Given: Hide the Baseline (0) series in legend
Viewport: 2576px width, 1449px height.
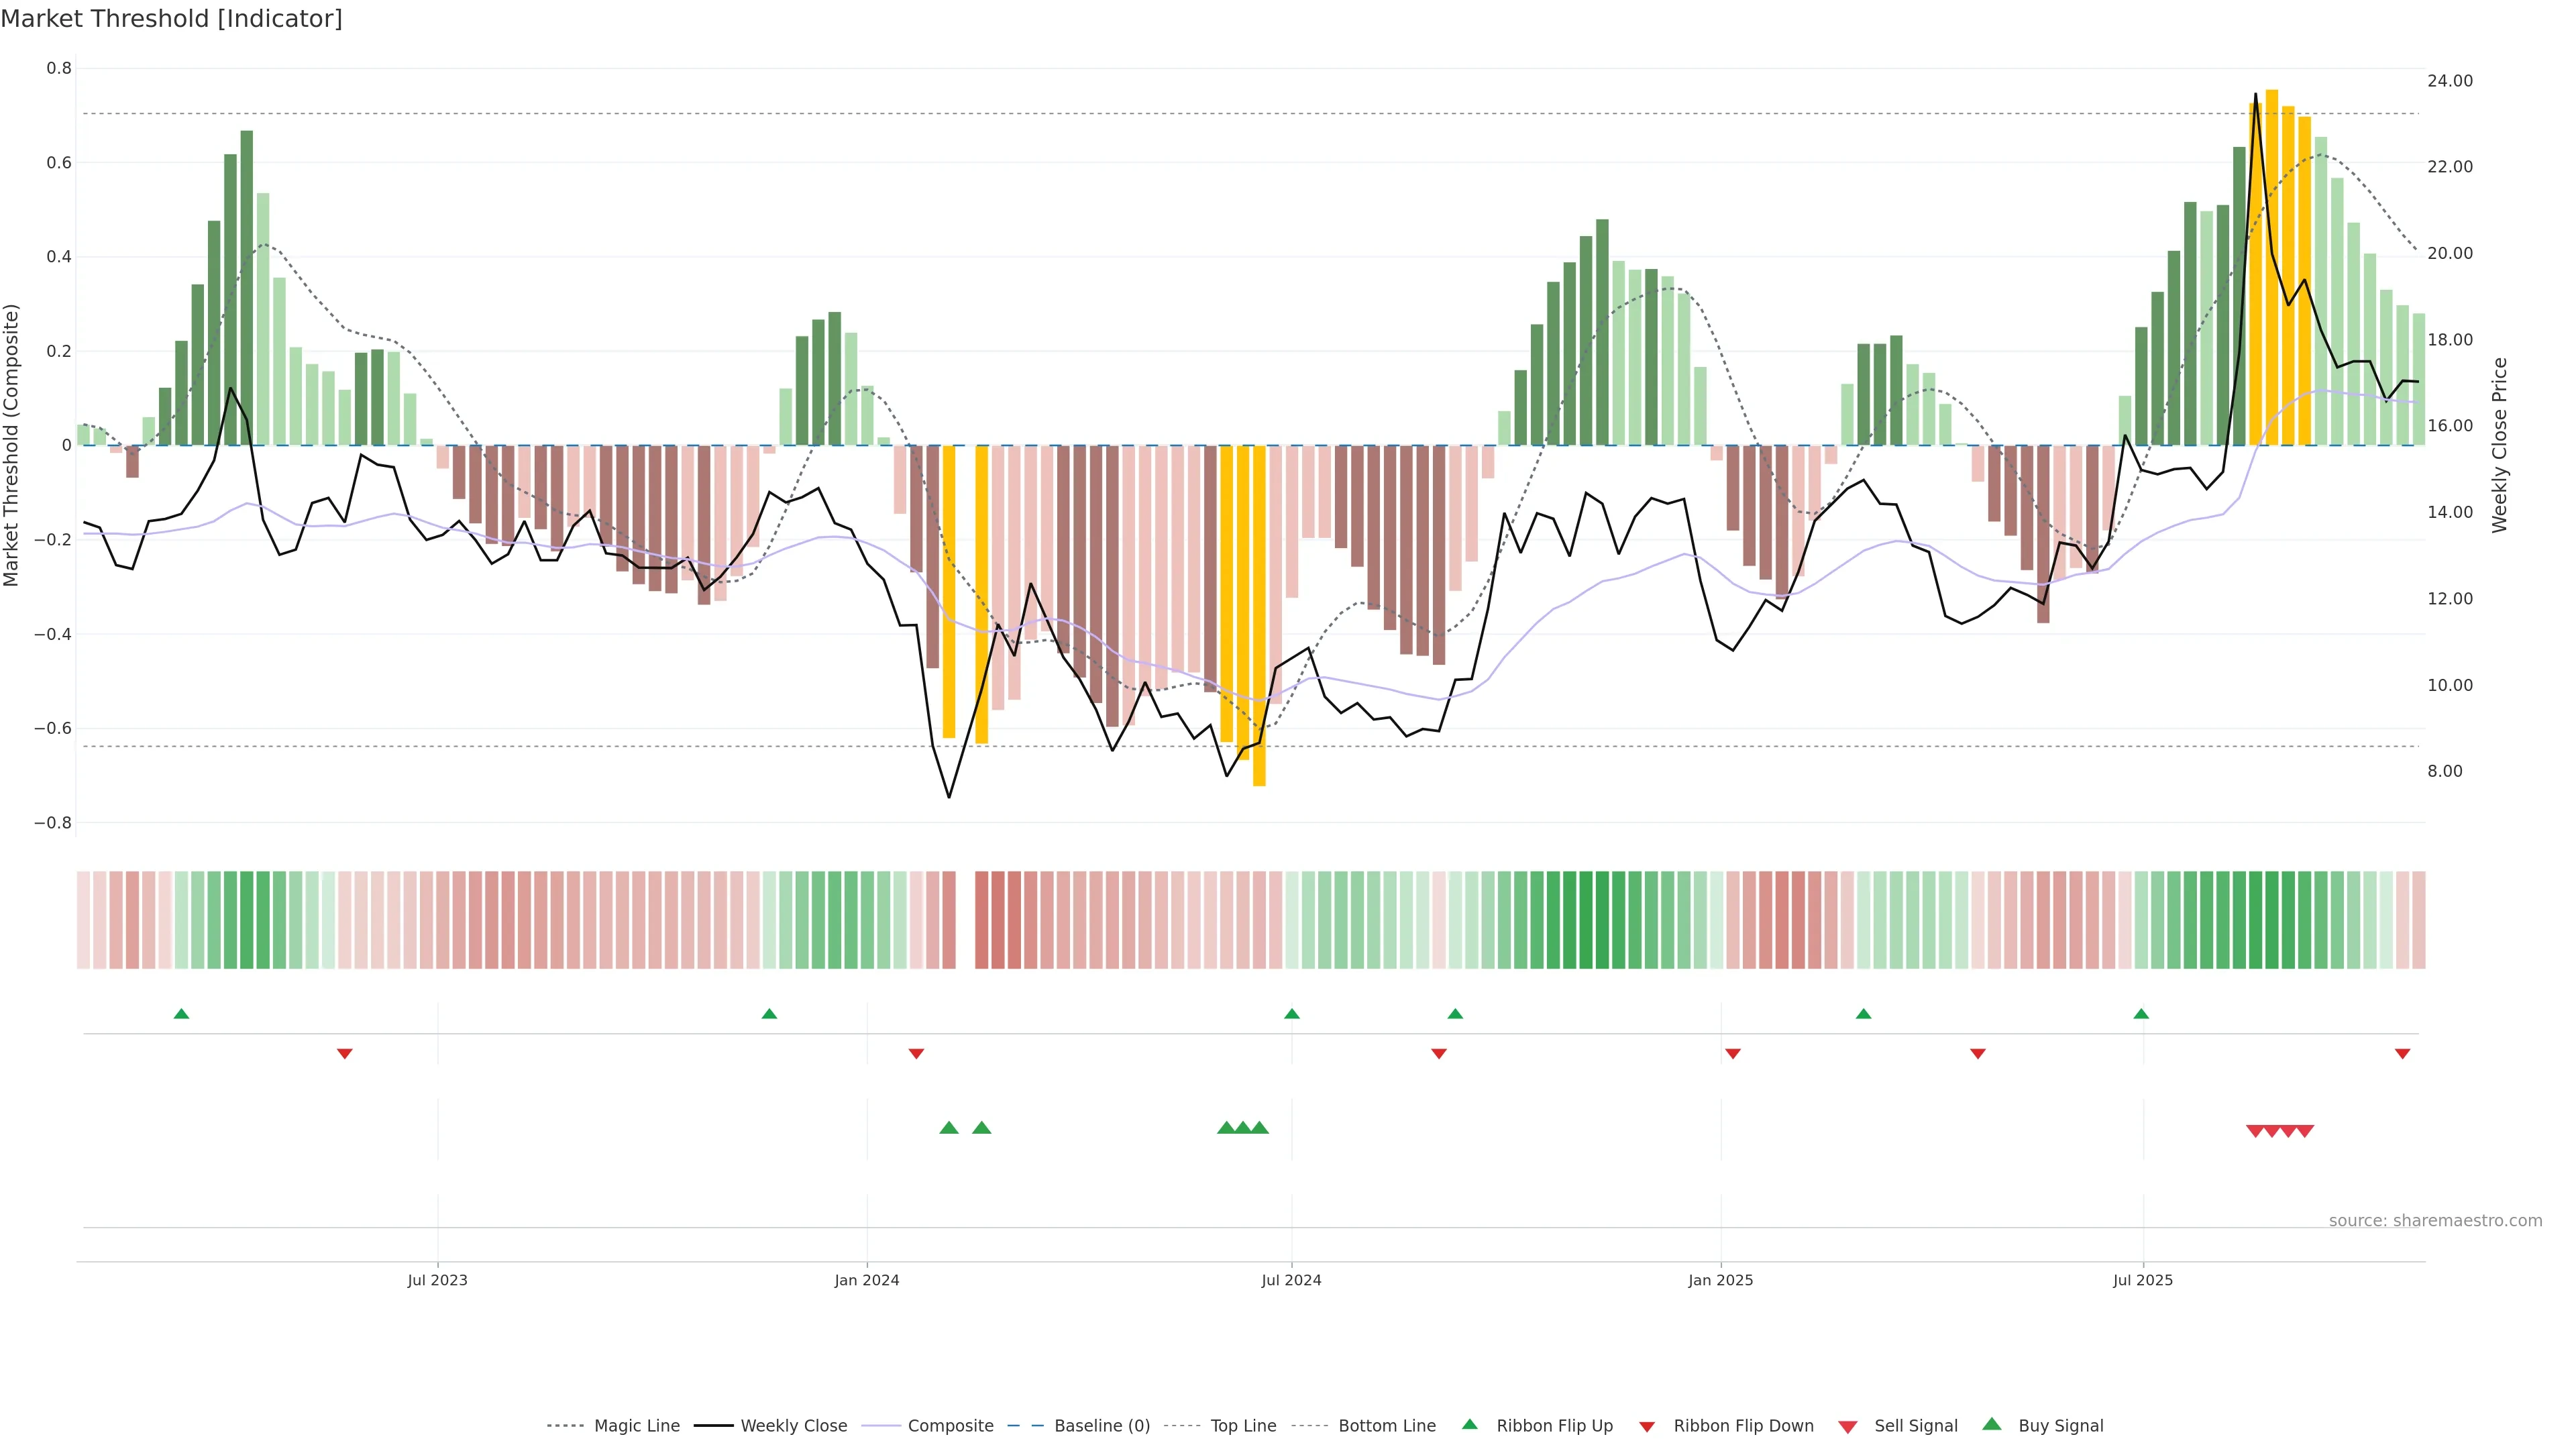Looking at the screenshot, I should [x=1101, y=1426].
